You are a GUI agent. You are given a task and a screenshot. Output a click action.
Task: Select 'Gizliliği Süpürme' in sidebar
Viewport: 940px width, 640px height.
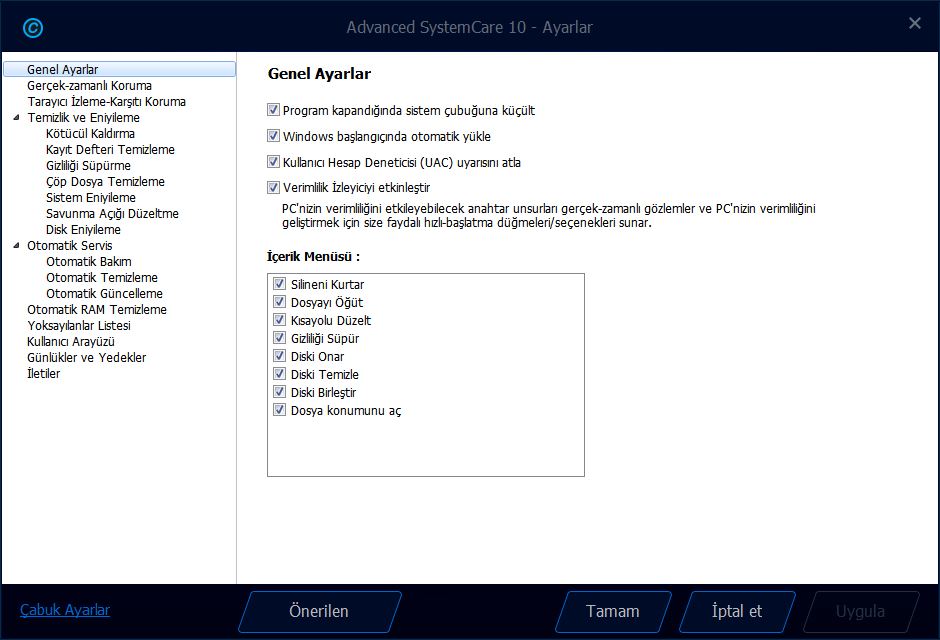coord(88,165)
